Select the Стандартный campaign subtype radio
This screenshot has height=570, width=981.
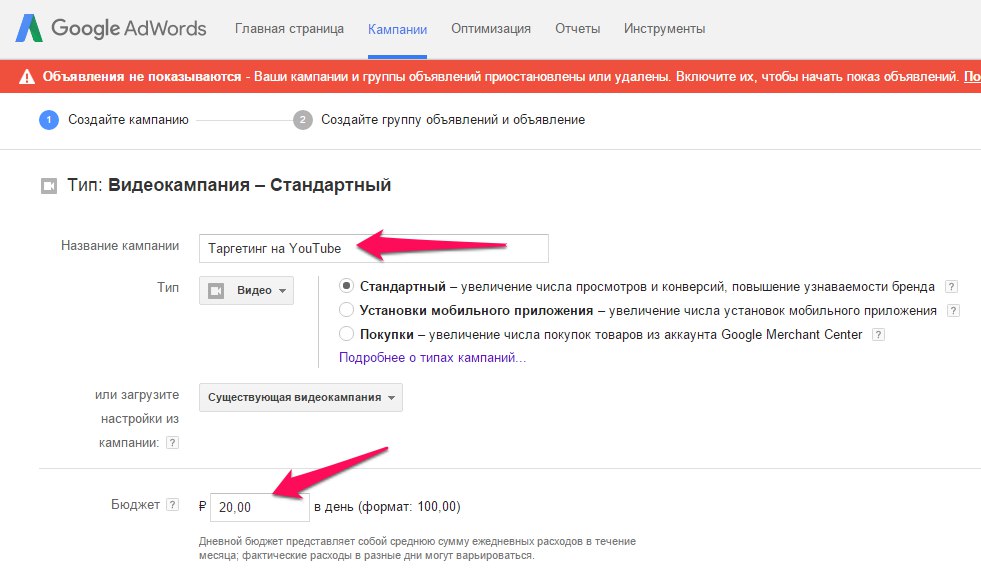pyautogui.click(x=346, y=286)
